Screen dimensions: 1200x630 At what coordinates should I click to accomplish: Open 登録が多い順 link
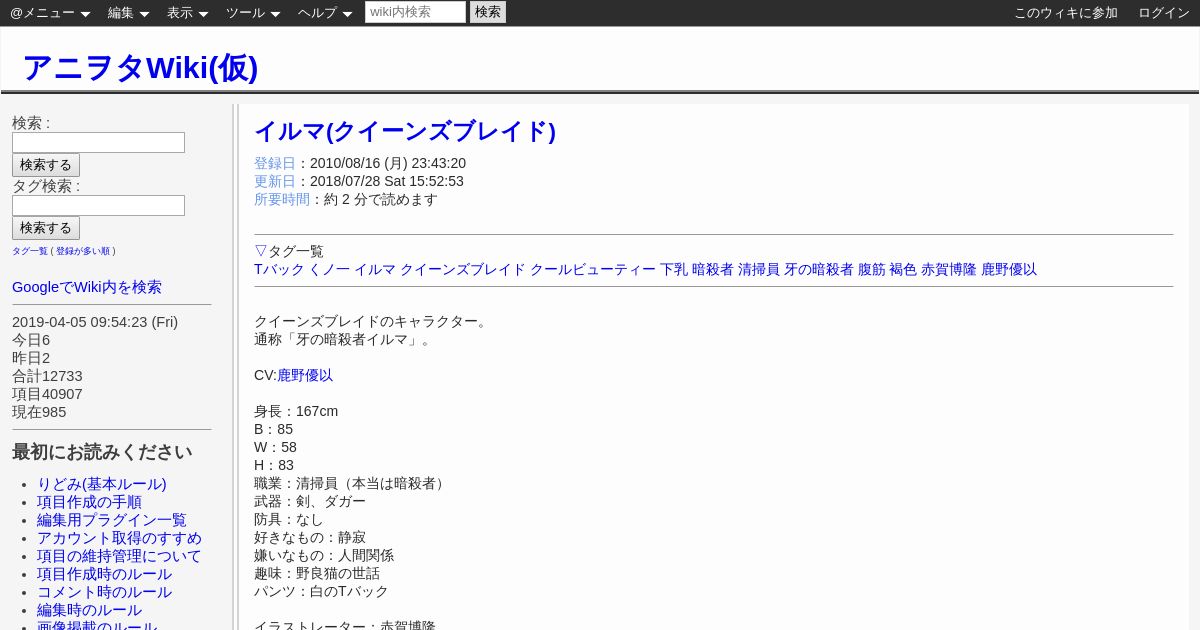[x=83, y=251]
